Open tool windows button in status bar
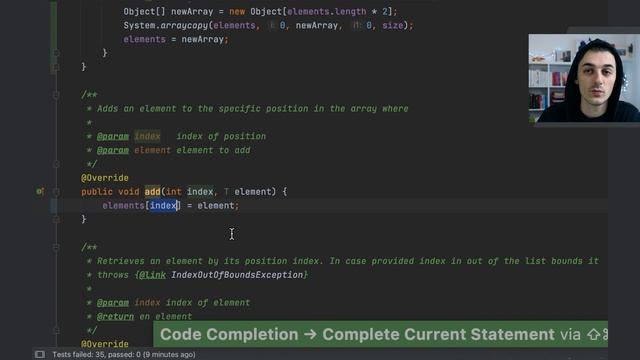 tap(40, 354)
